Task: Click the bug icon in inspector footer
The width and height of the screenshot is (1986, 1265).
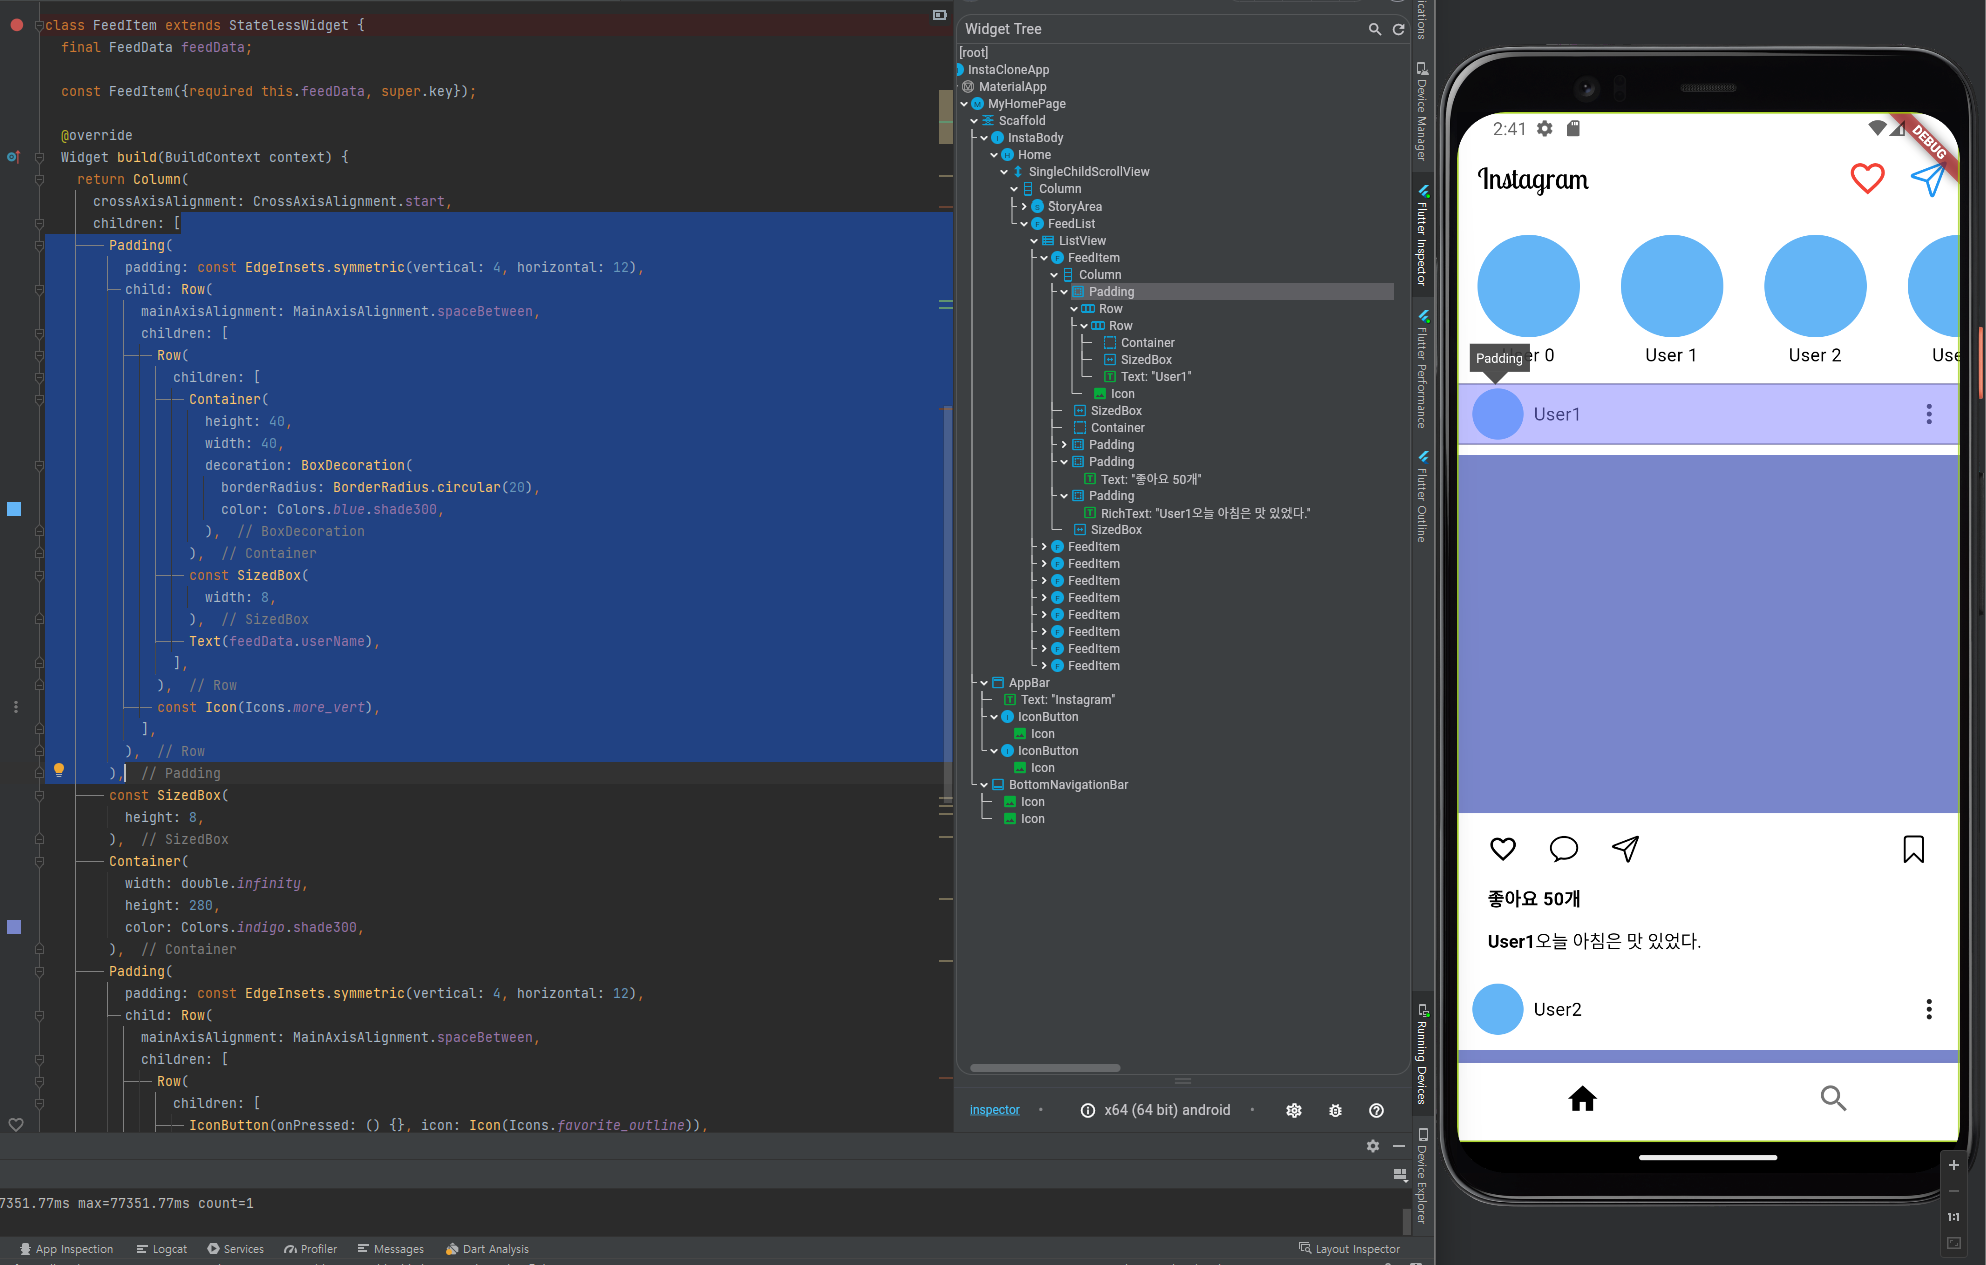Action: click(x=1335, y=1110)
